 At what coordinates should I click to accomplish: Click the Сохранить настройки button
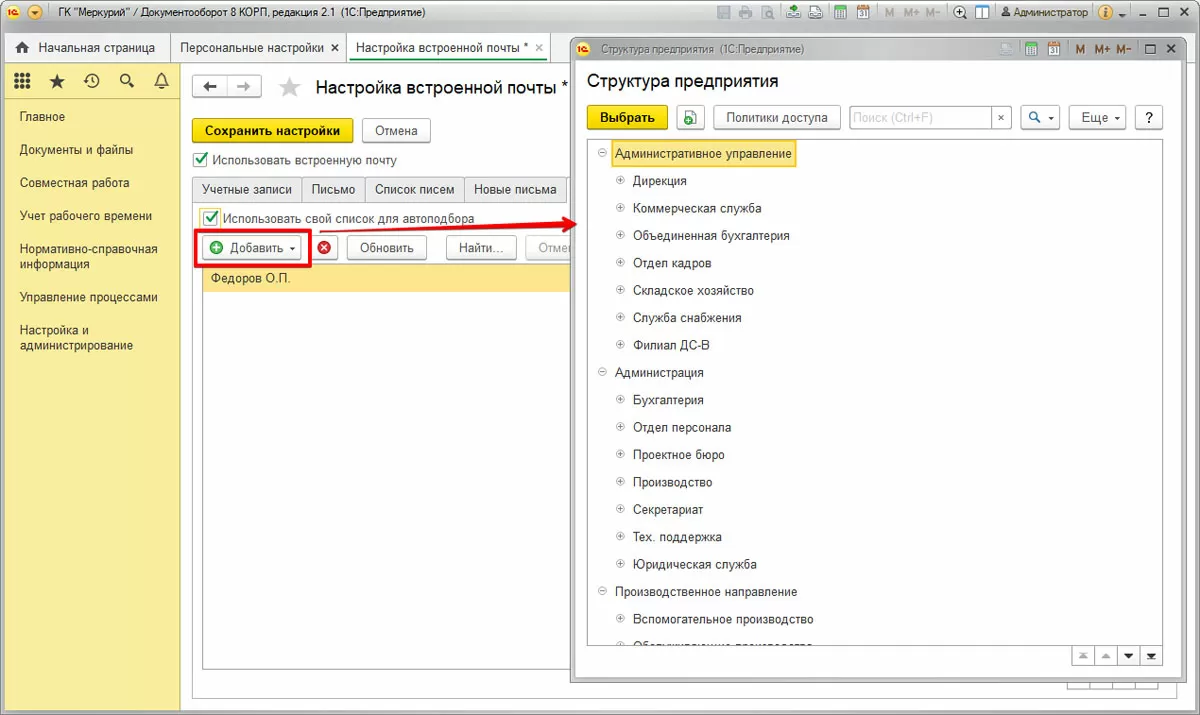tap(273, 131)
